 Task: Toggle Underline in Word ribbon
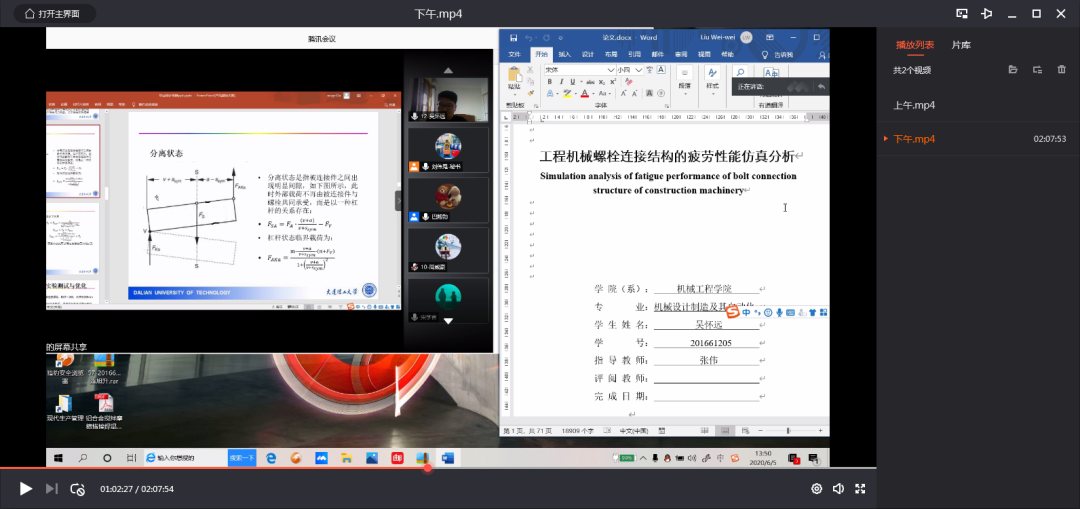(x=573, y=82)
